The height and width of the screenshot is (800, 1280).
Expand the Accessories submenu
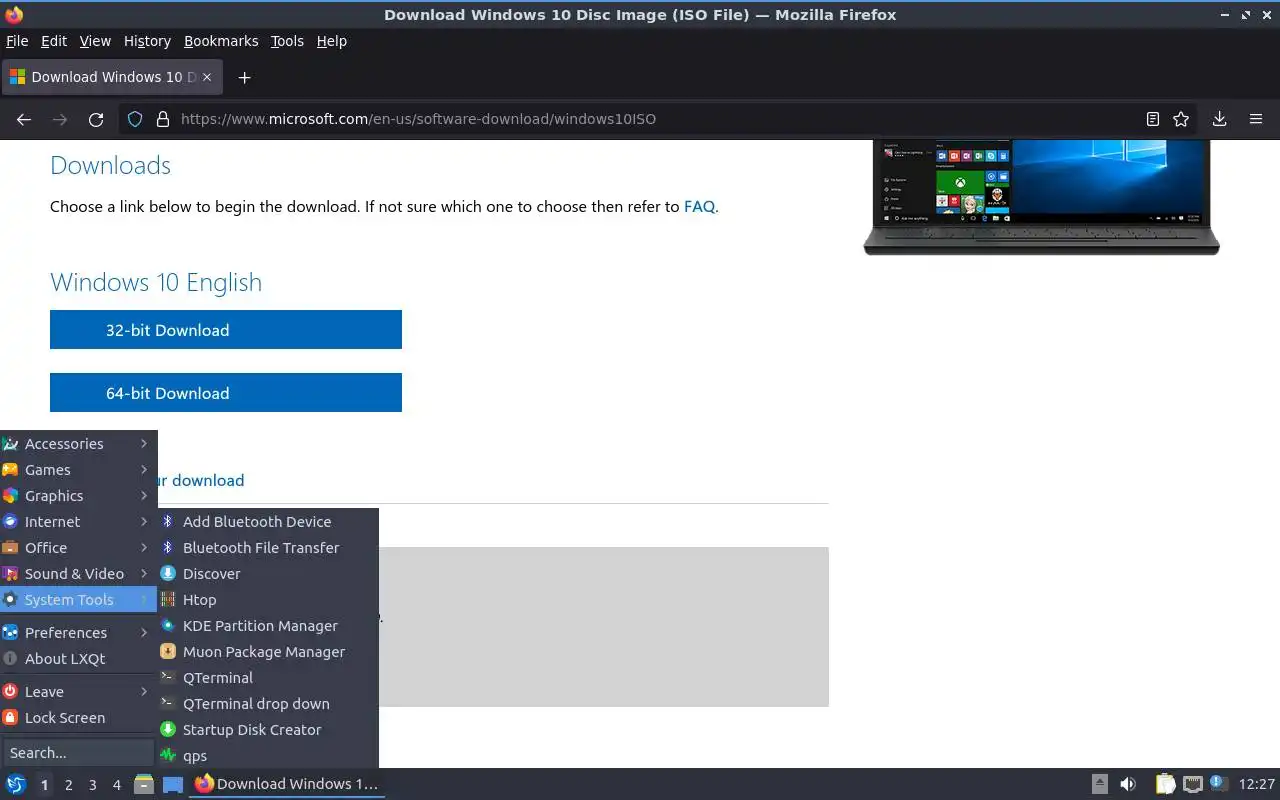(x=78, y=443)
